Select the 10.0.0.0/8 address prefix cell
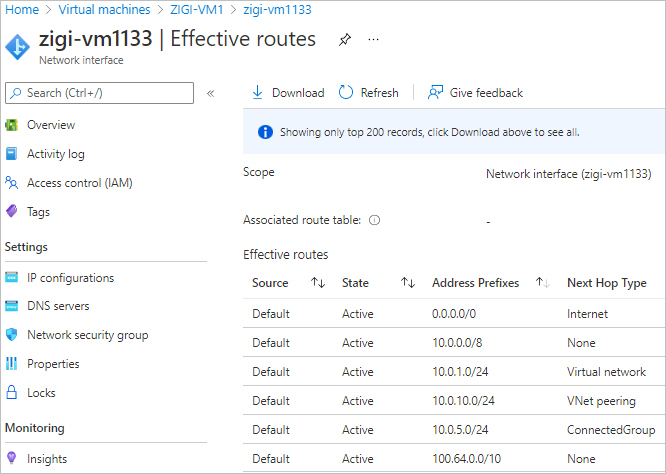666x474 pixels. pos(457,343)
